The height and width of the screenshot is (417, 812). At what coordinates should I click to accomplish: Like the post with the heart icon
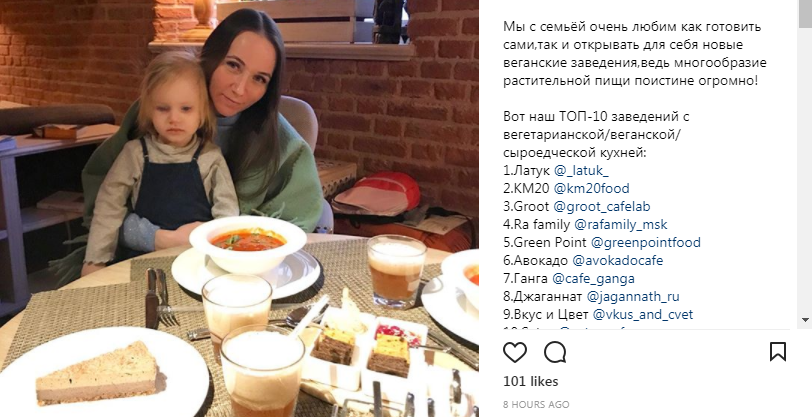(x=515, y=352)
